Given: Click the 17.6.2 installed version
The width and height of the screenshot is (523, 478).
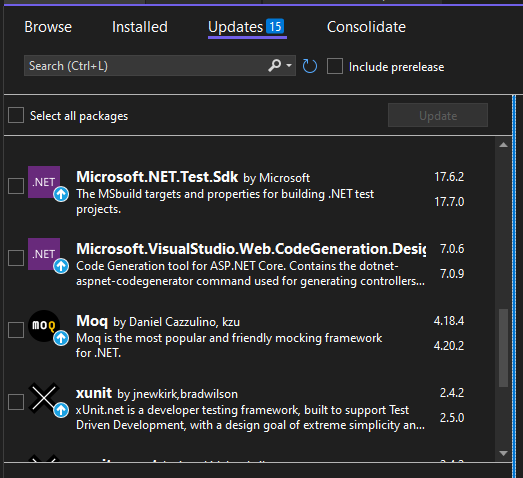Looking at the screenshot, I should (449, 177).
